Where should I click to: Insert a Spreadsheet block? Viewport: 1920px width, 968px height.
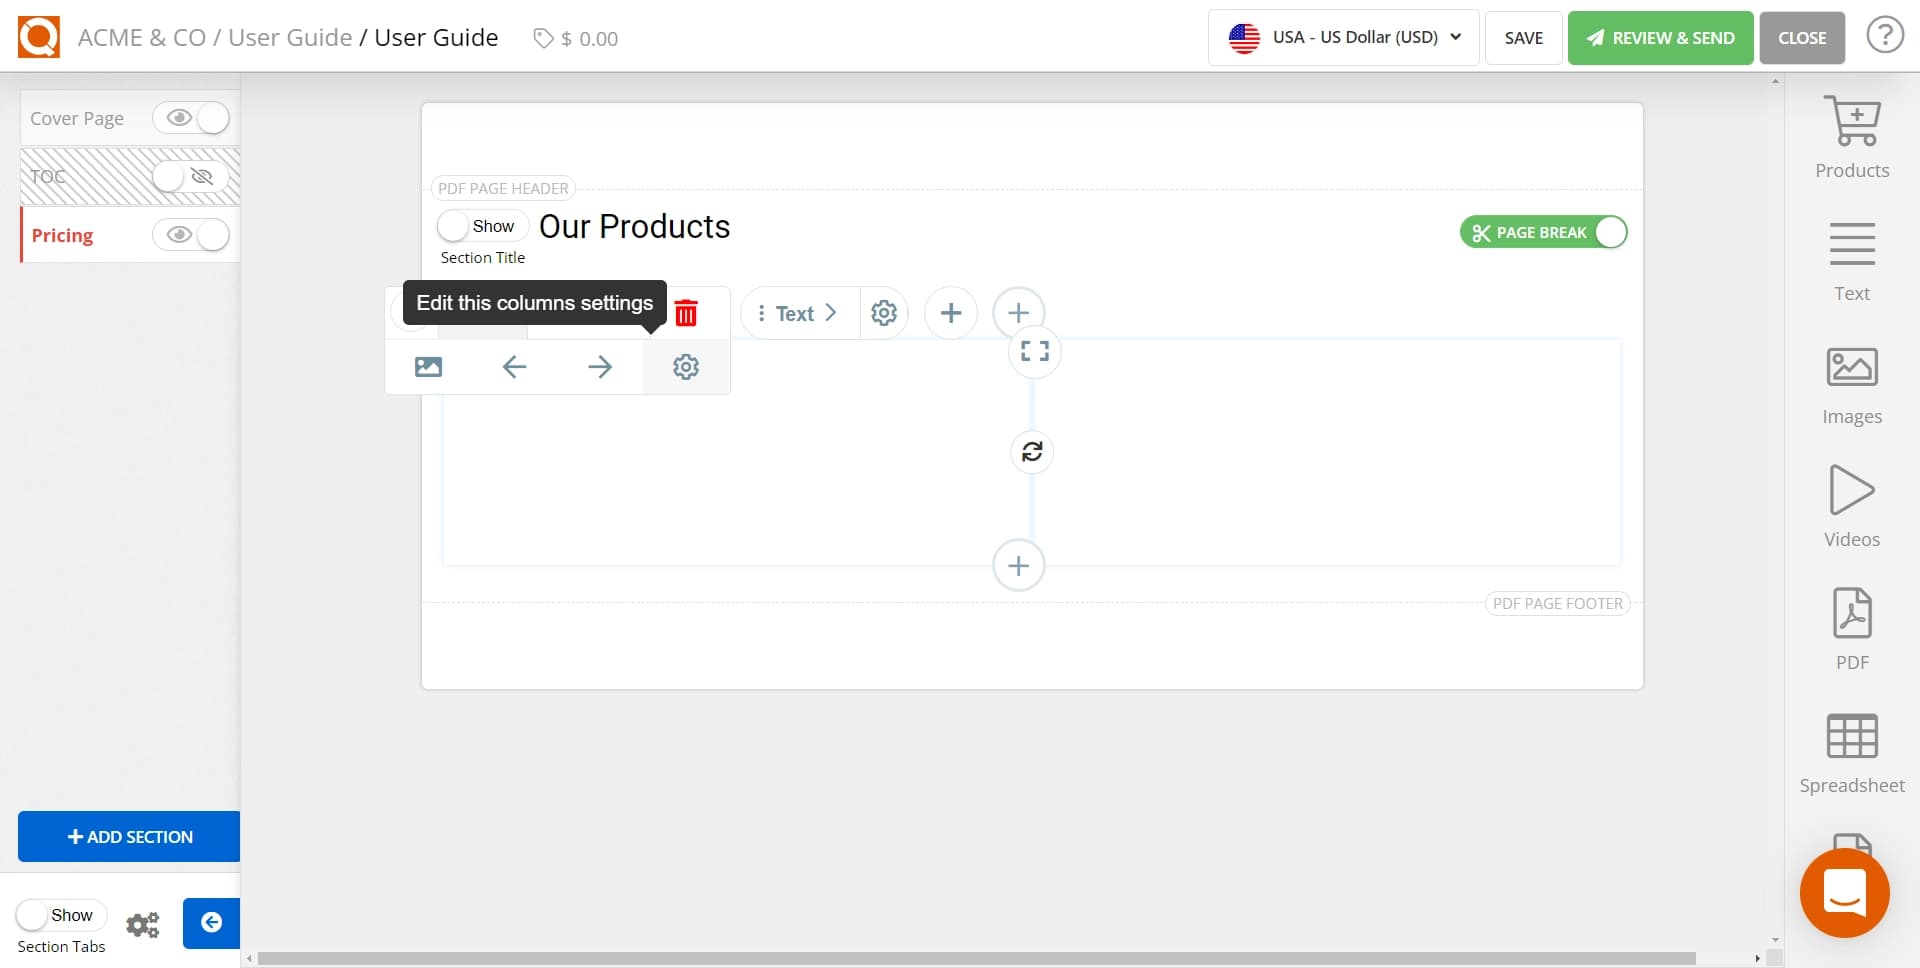point(1852,748)
